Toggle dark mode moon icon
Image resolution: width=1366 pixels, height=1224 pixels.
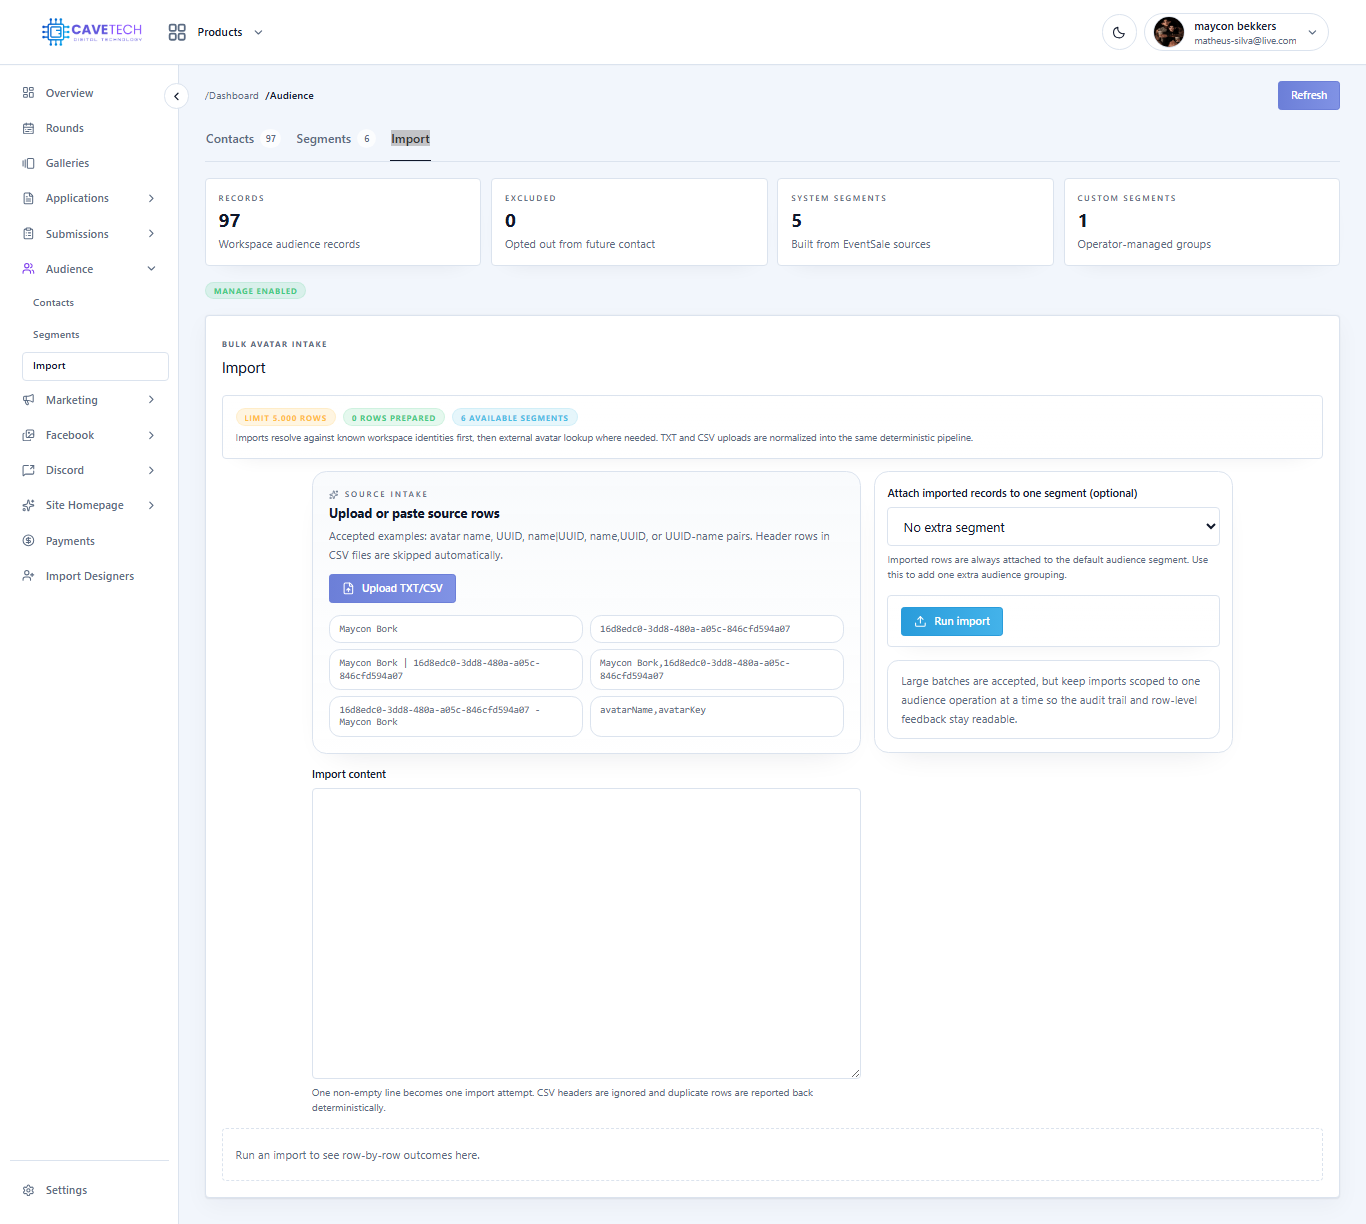click(1119, 32)
